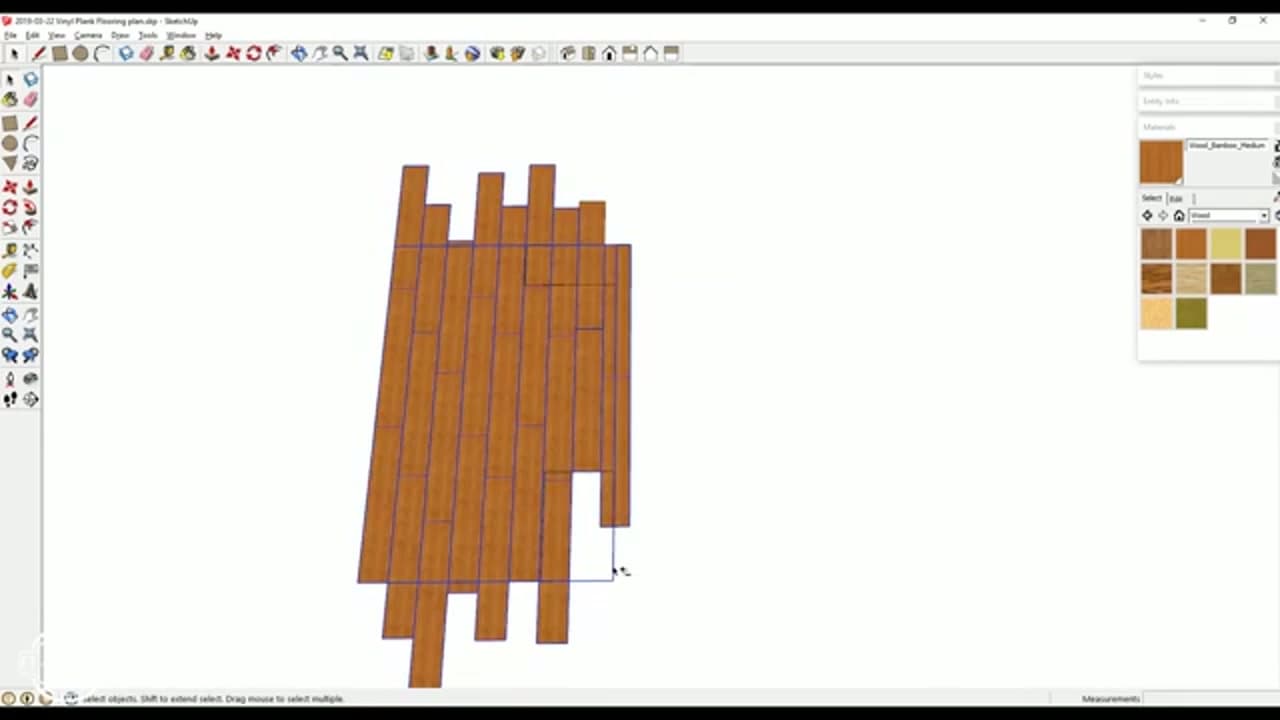Open the Edit menu
Viewport: 1280px width, 720px height.
pos(32,35)
